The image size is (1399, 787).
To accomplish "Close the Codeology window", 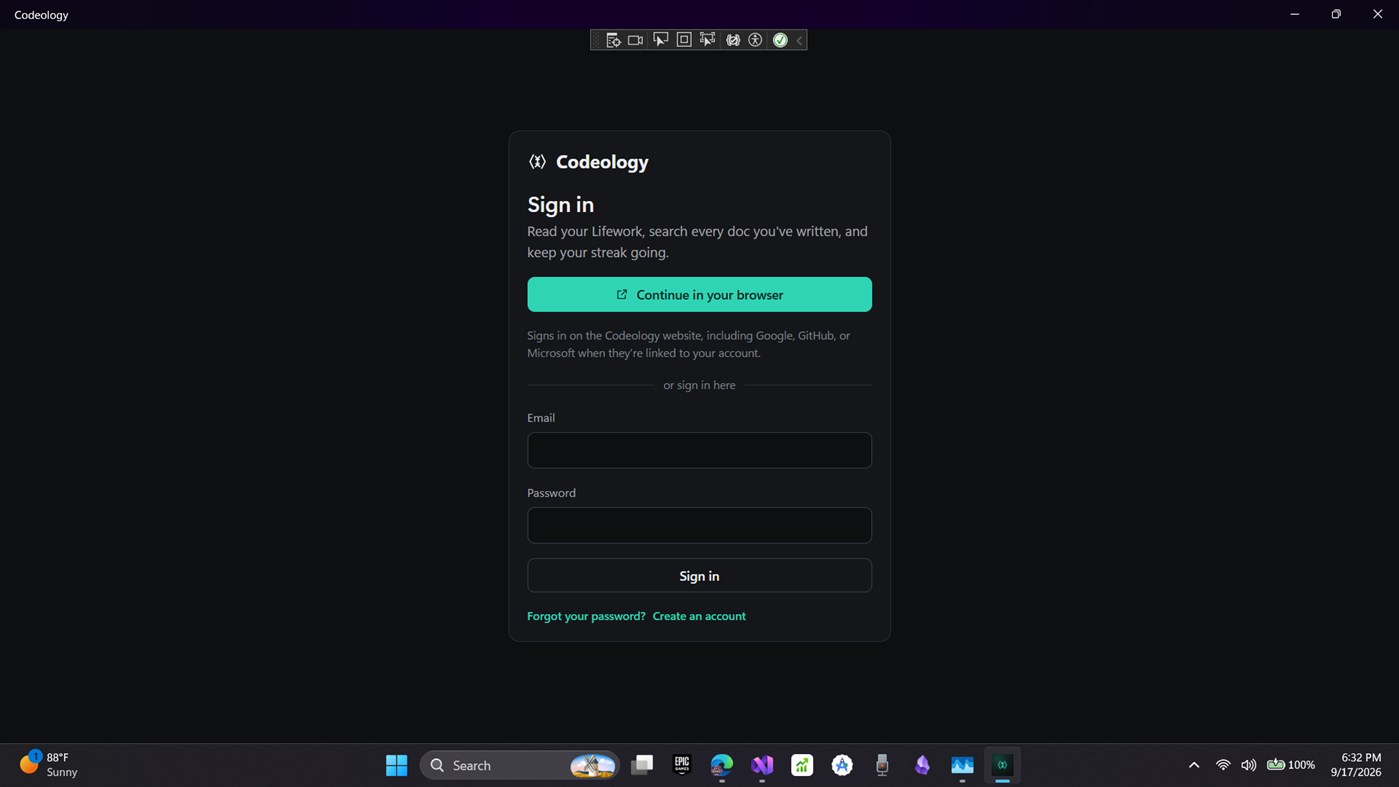I will tap(1377, 14).
